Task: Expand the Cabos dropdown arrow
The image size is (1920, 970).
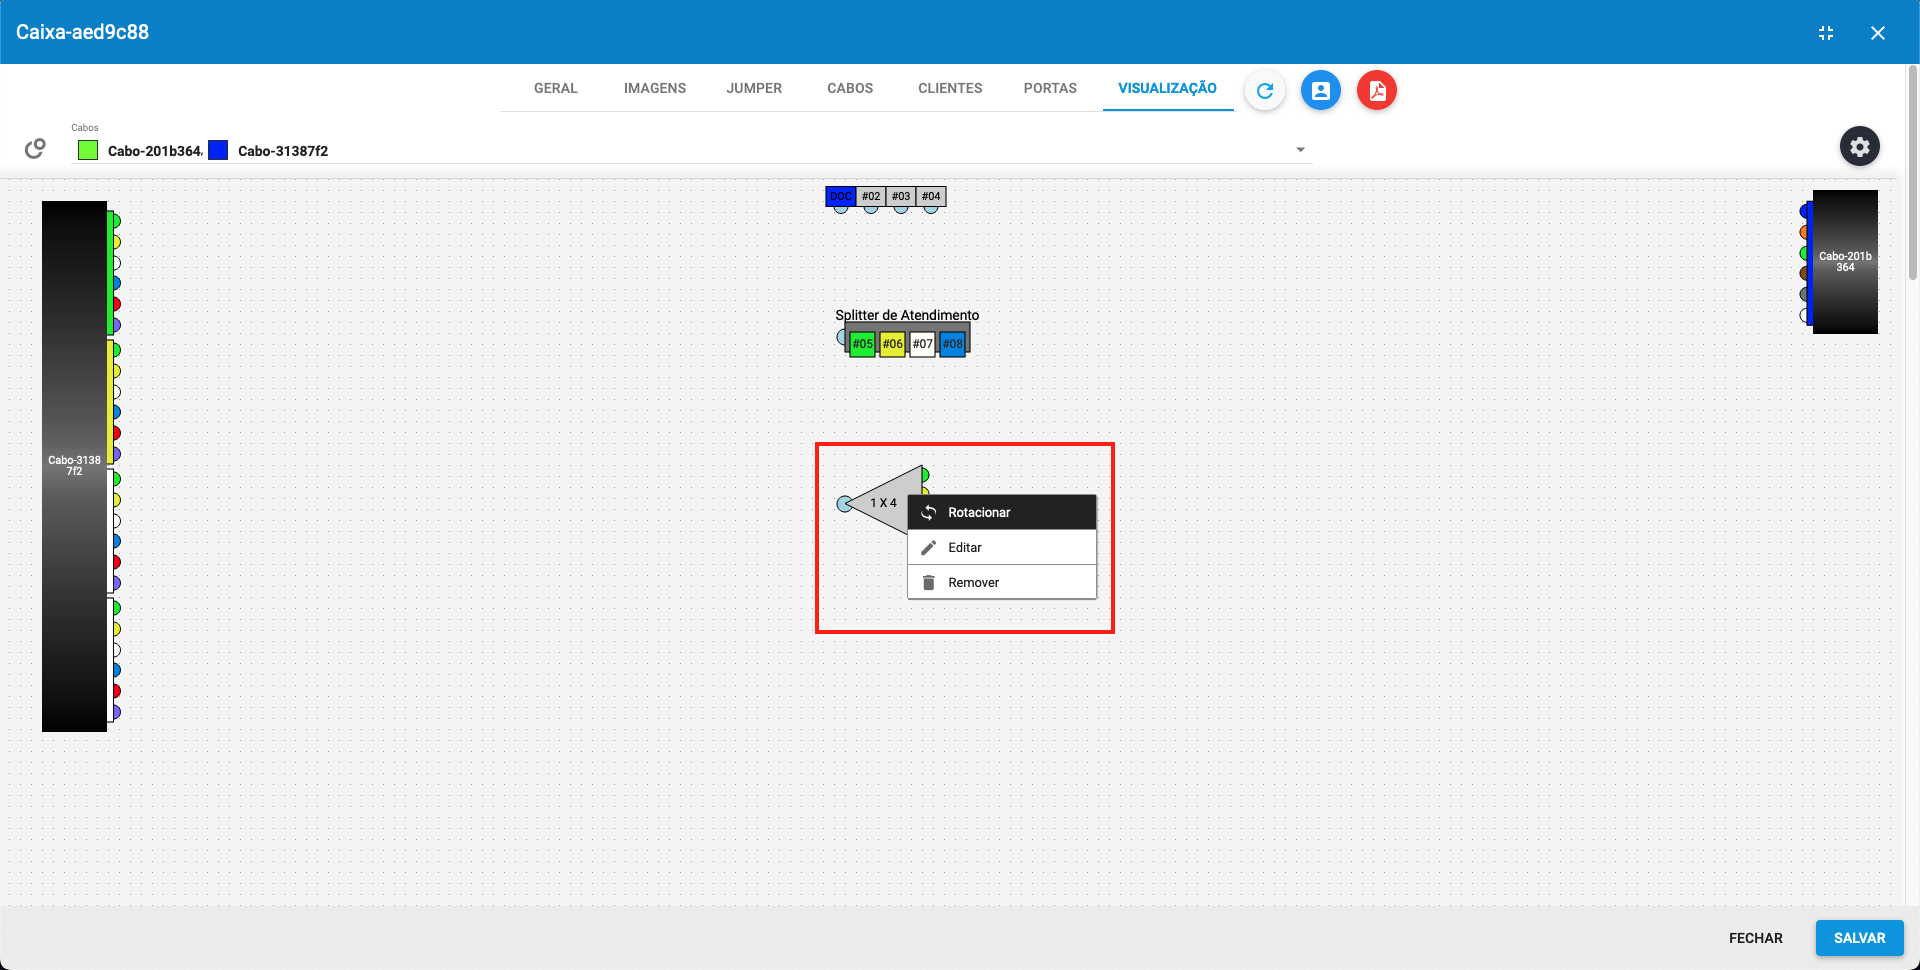Action: point(1301,150)
